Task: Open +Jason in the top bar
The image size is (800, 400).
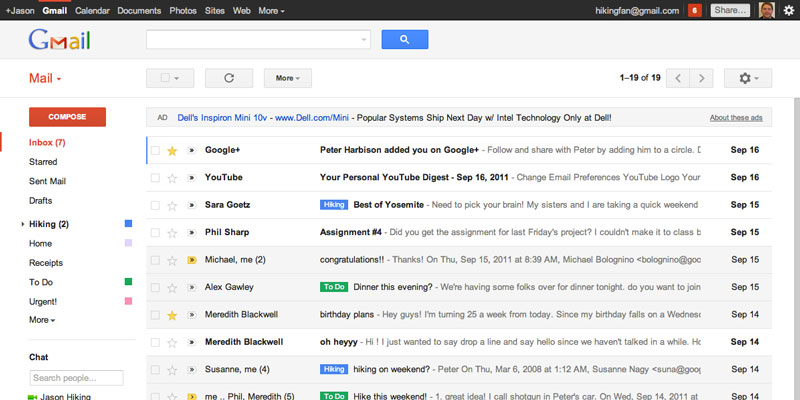Action: click(20, 11)
